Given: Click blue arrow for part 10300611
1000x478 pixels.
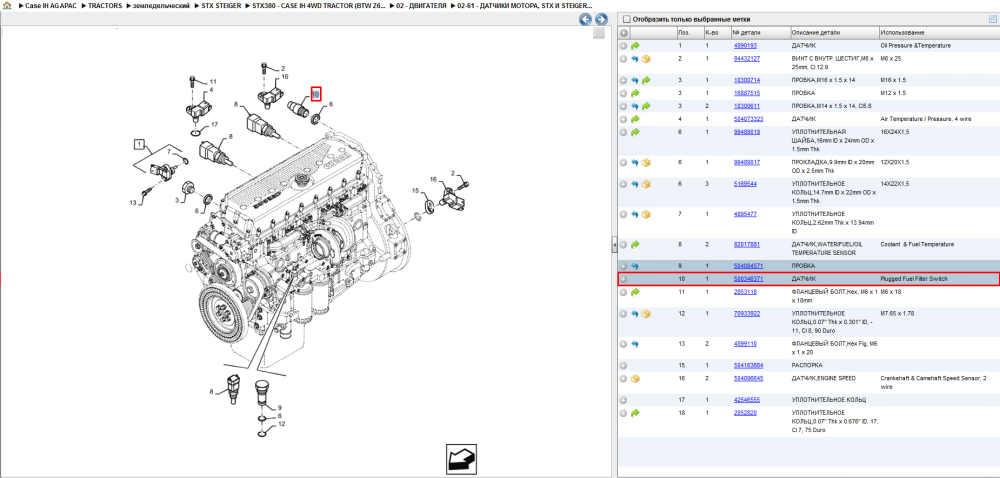Looking at the screenshot, I should 635,106.
